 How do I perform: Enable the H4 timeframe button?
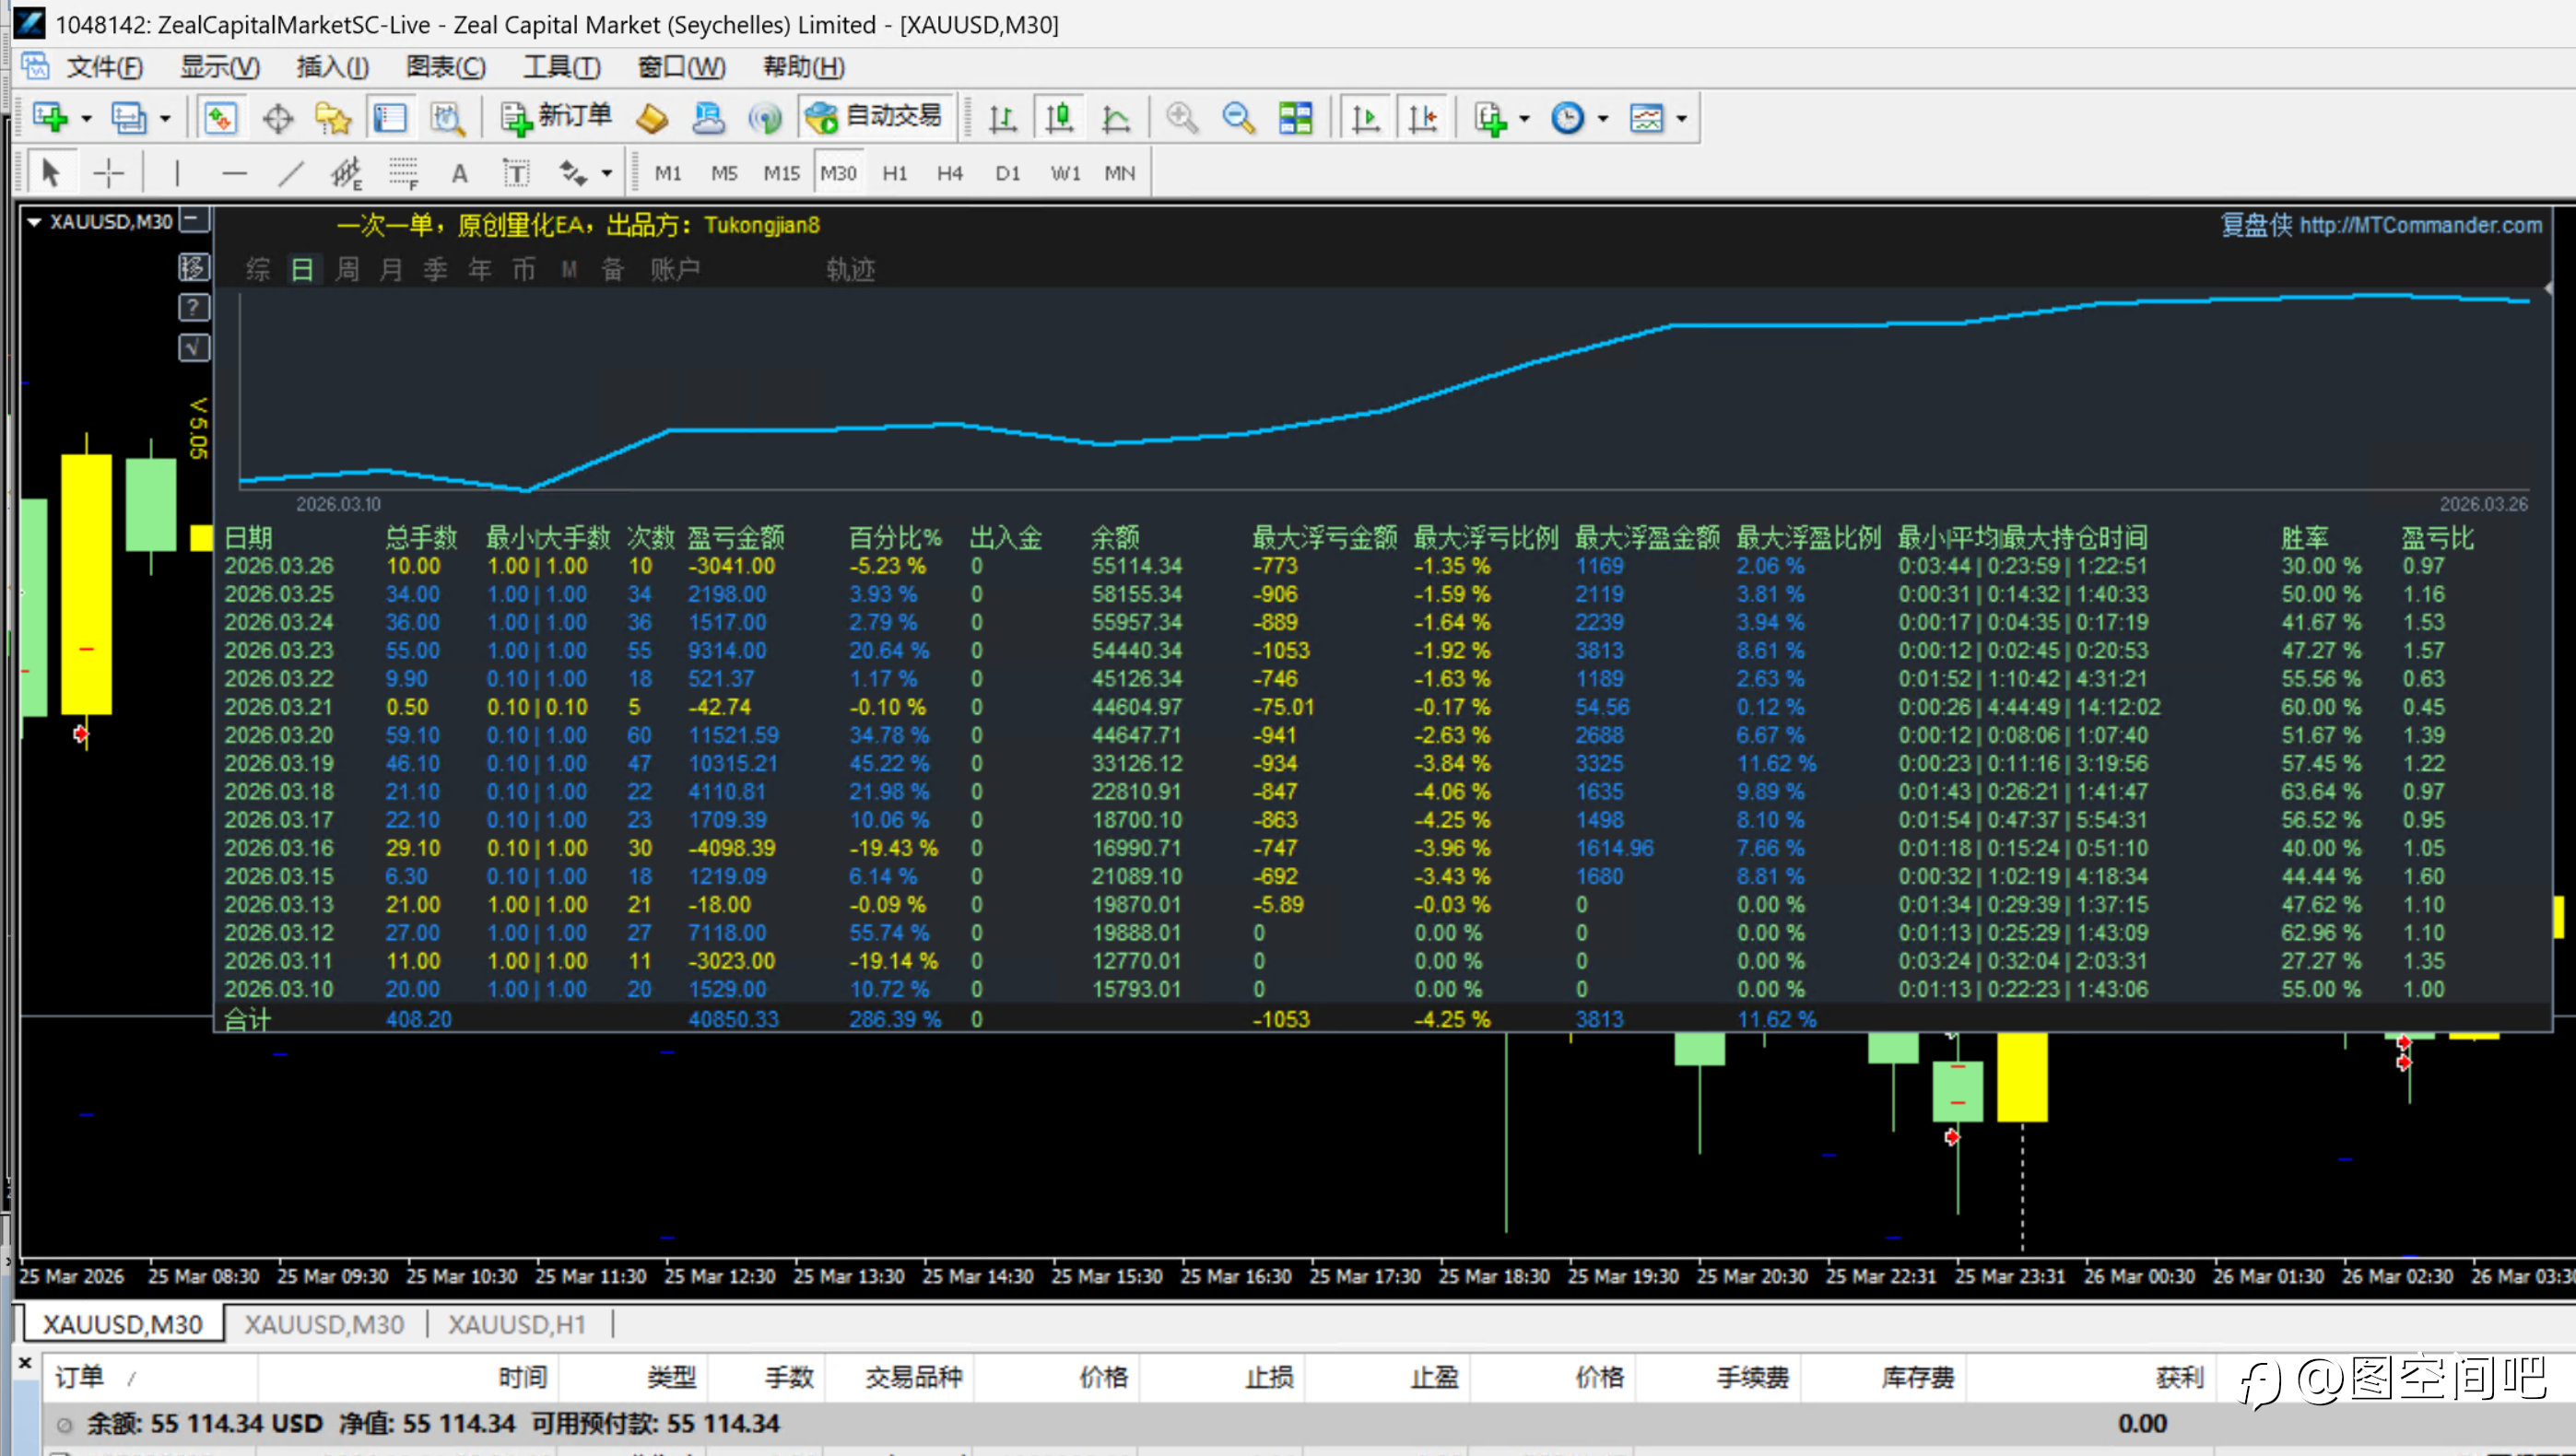(949, 173)
